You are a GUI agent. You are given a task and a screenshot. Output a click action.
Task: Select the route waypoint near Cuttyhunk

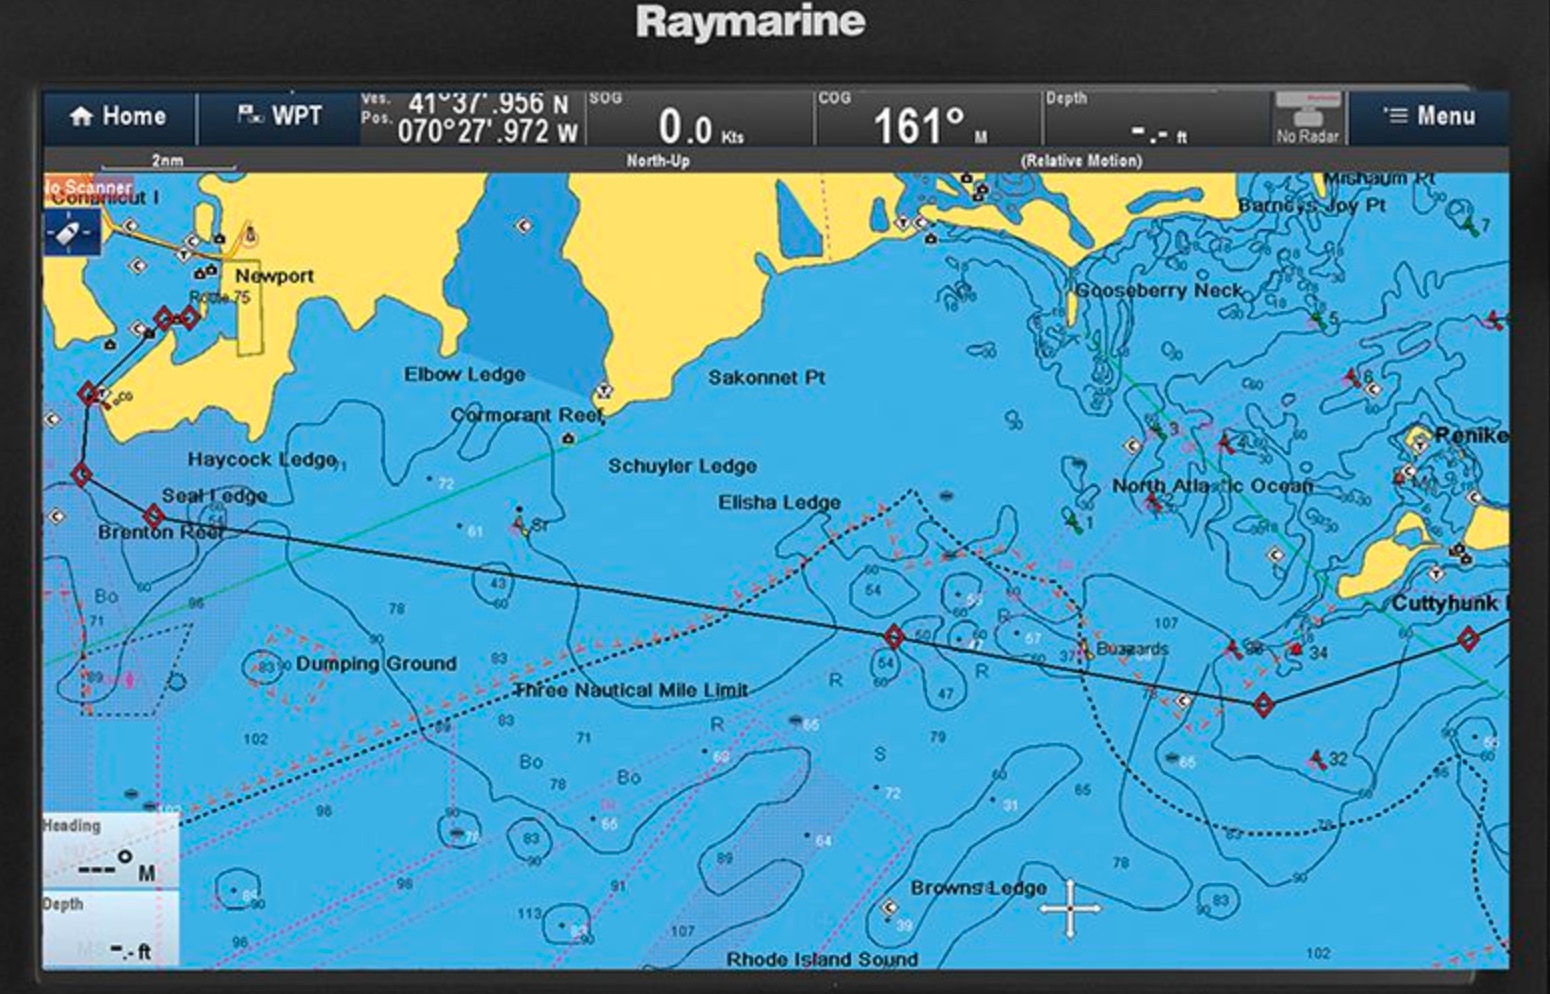point(1467,638)
